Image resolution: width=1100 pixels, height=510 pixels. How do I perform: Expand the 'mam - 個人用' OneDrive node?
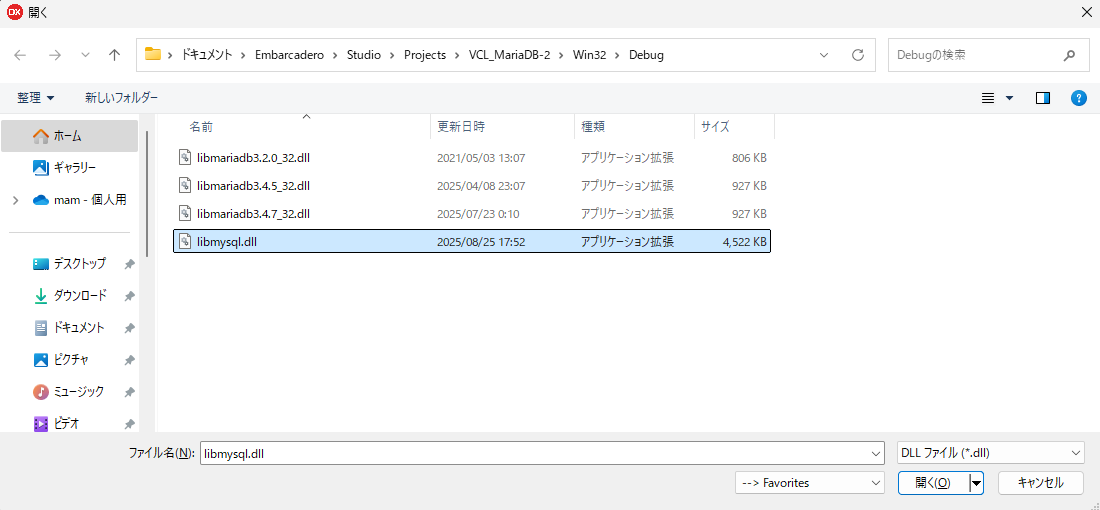point(15,200)
